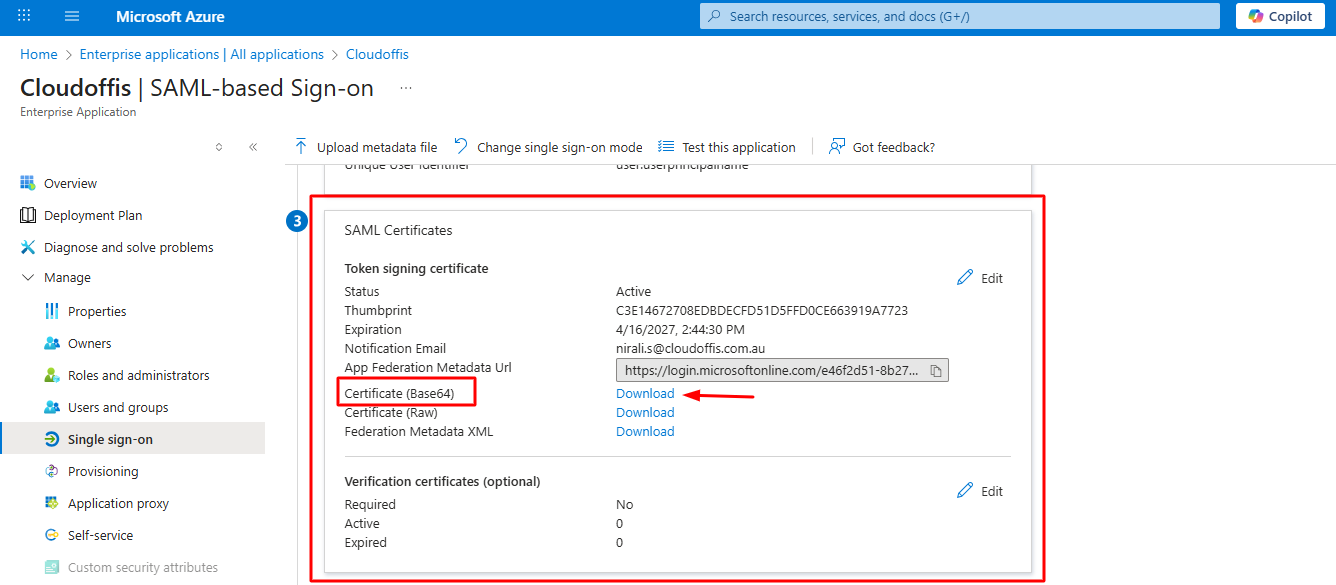
Task: Click the Copilot button
Action: pyautogui.click(x=1280, y=16)
